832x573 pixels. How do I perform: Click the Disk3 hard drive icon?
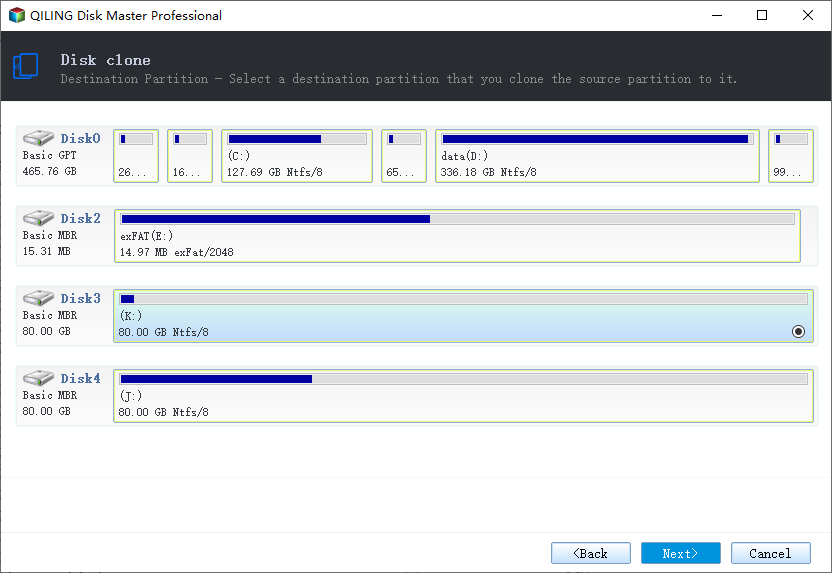coord(38,298)
